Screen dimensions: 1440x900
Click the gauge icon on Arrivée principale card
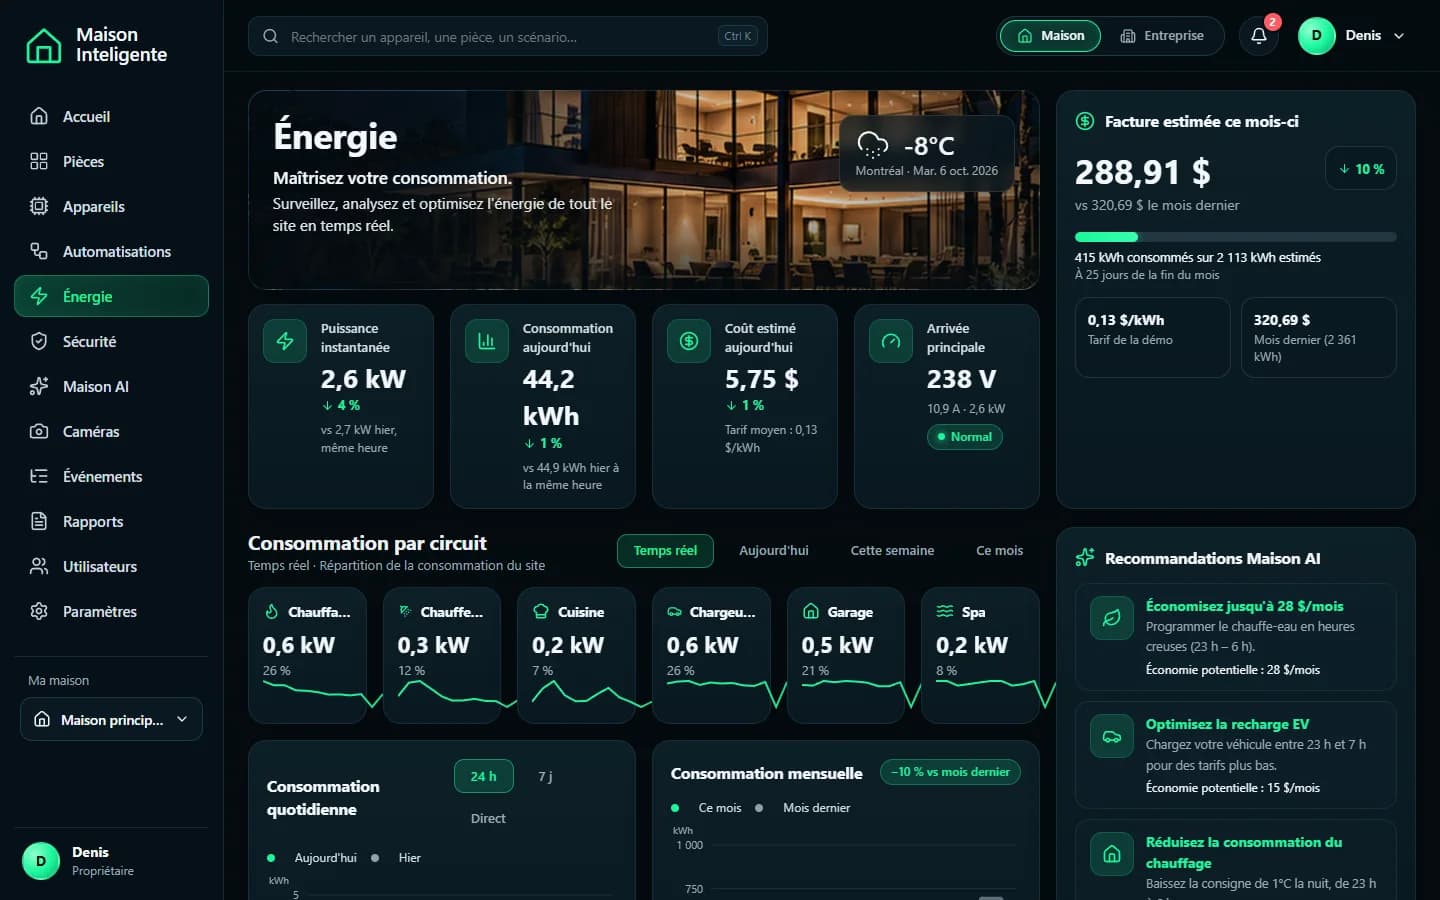point(891,341)
